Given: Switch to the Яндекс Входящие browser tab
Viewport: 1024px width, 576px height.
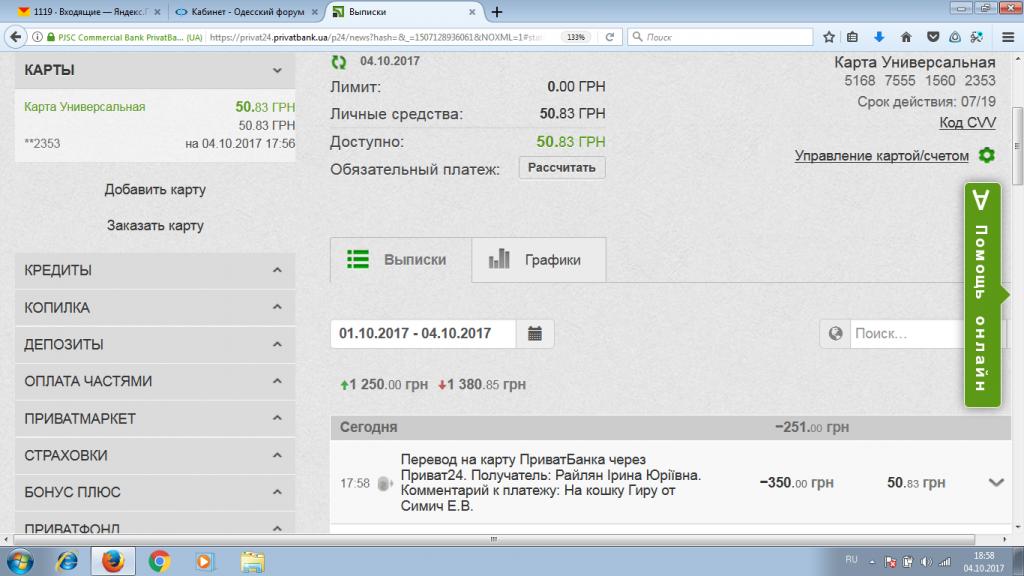Looking at the screenshot, I should (88, 12).
